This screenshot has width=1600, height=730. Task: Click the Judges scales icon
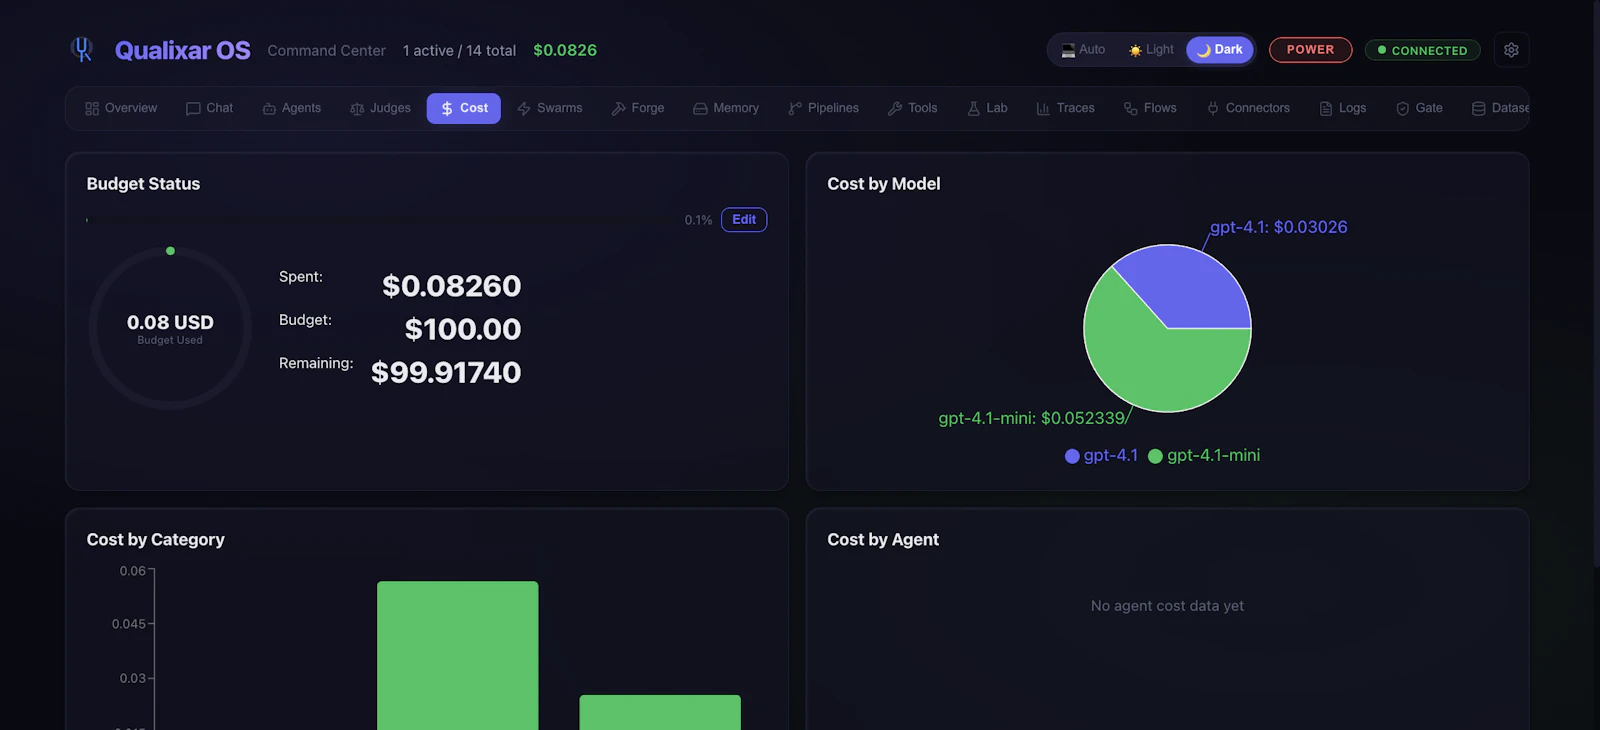(x=357, y=109)
